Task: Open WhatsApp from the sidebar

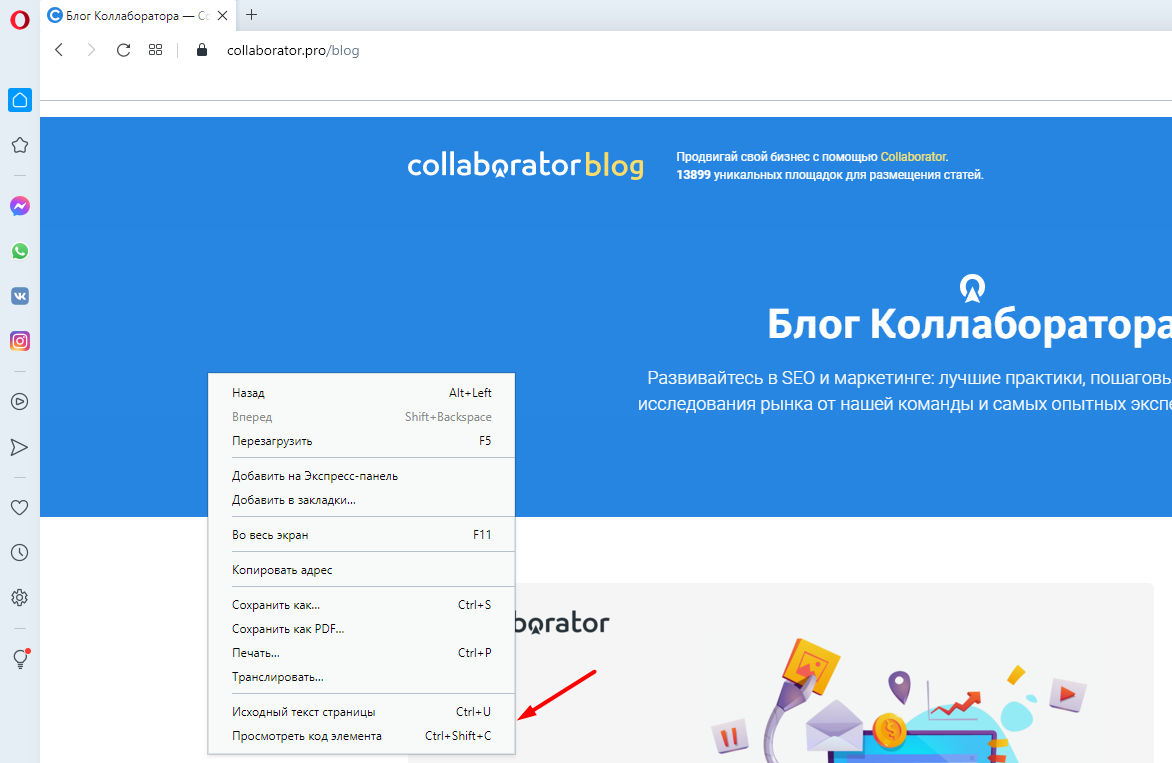Action: [x=19, y=251]
